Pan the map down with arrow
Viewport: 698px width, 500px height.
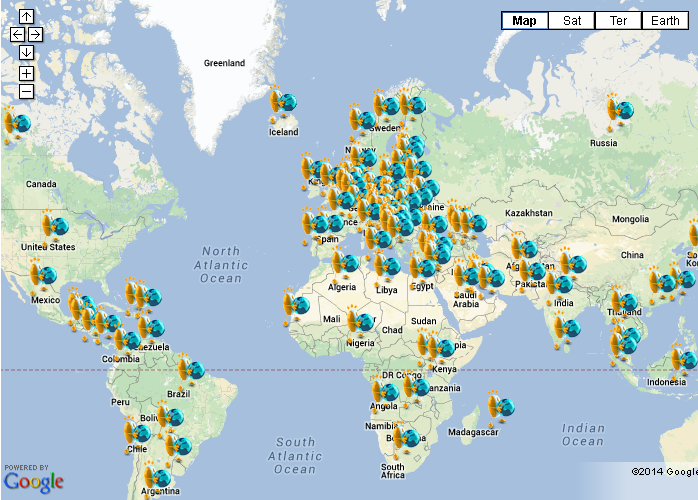point(26,53)
